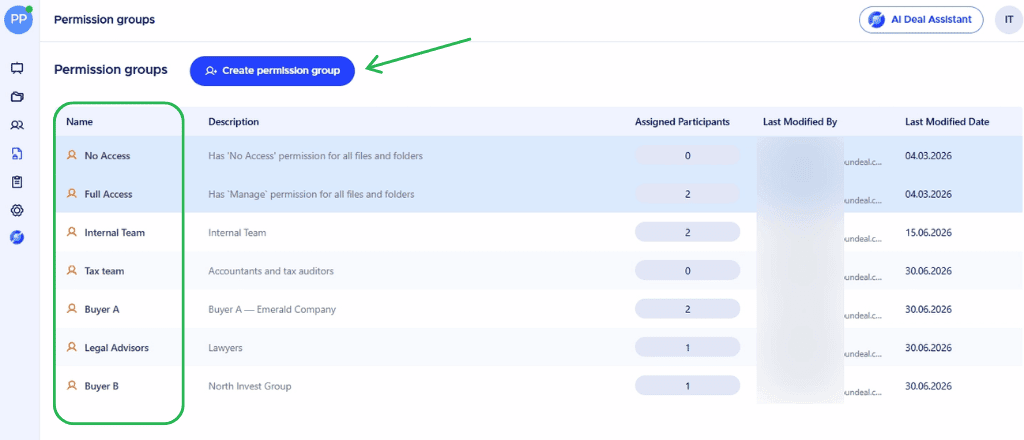1024x440 pixels.
Task: Select the No Access group row
Action: [x=539, y=156]
